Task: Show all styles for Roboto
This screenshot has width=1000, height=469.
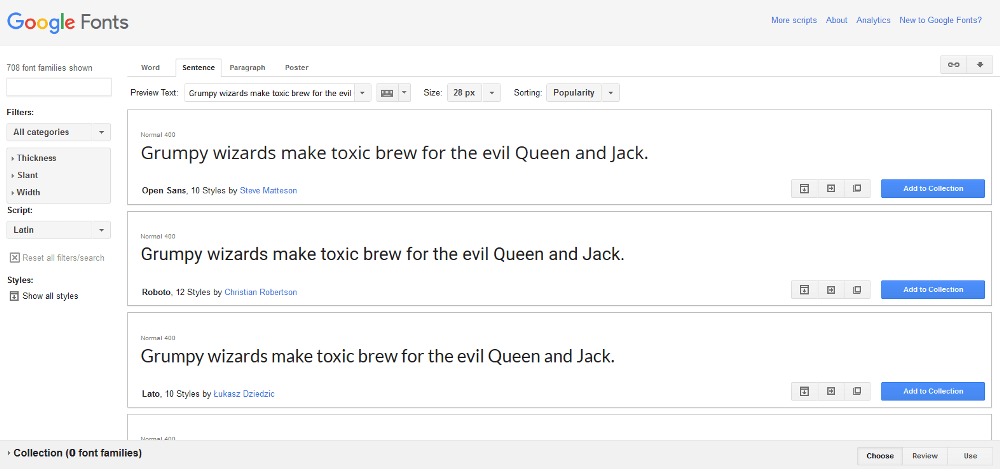Action: tap(804, 290)
